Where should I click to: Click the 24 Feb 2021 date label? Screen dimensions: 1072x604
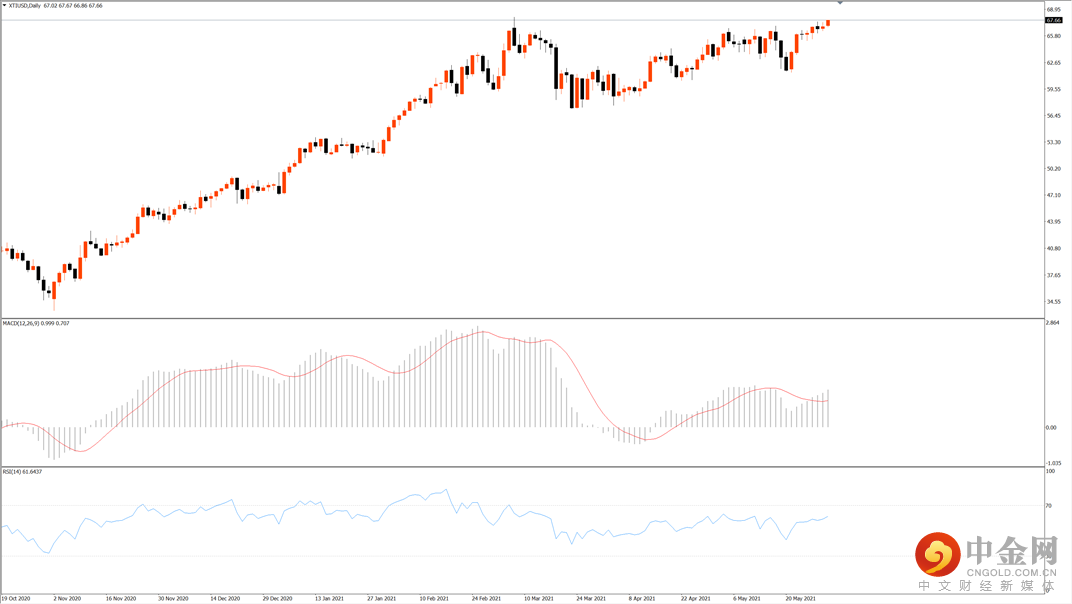tap(486, 599)
